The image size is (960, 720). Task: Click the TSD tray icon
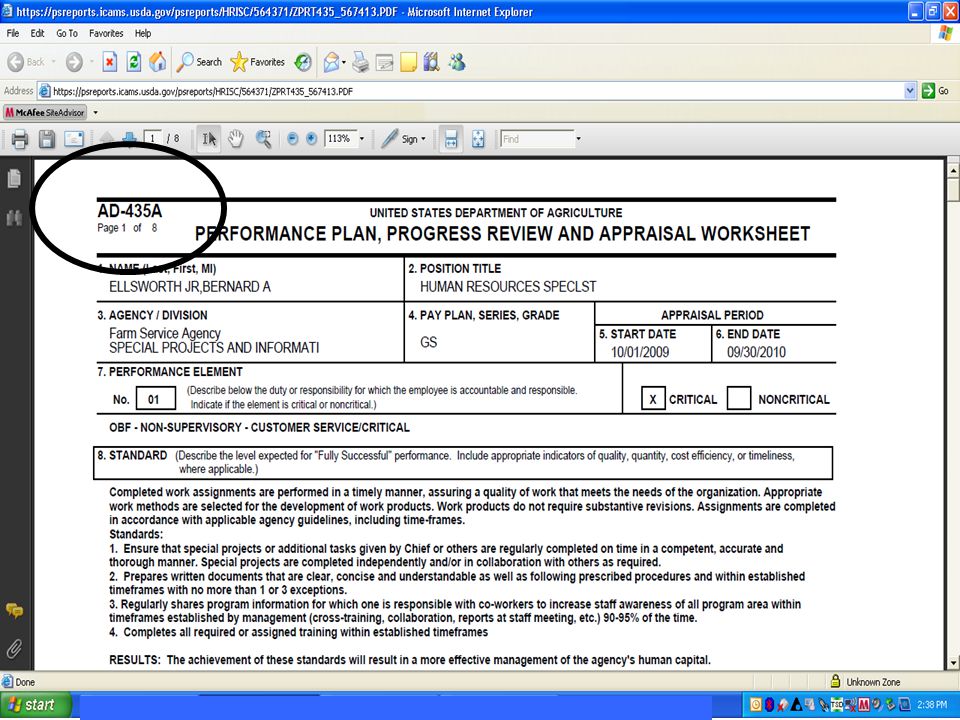pos(837,705)
